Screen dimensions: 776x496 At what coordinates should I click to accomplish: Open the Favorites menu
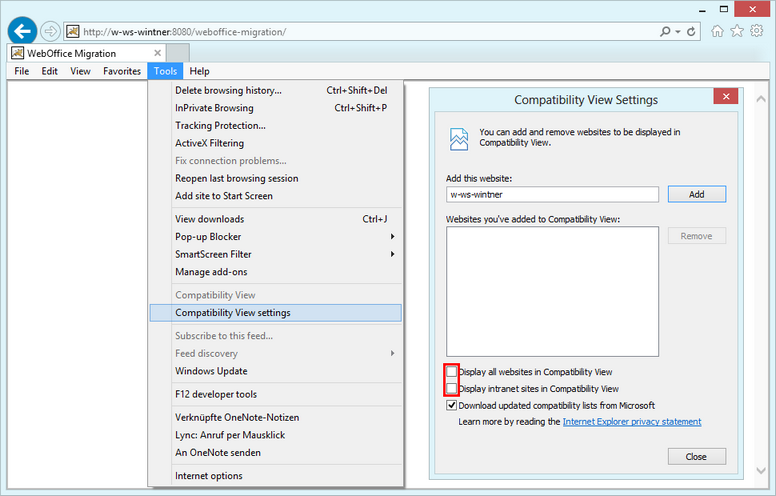122,71
